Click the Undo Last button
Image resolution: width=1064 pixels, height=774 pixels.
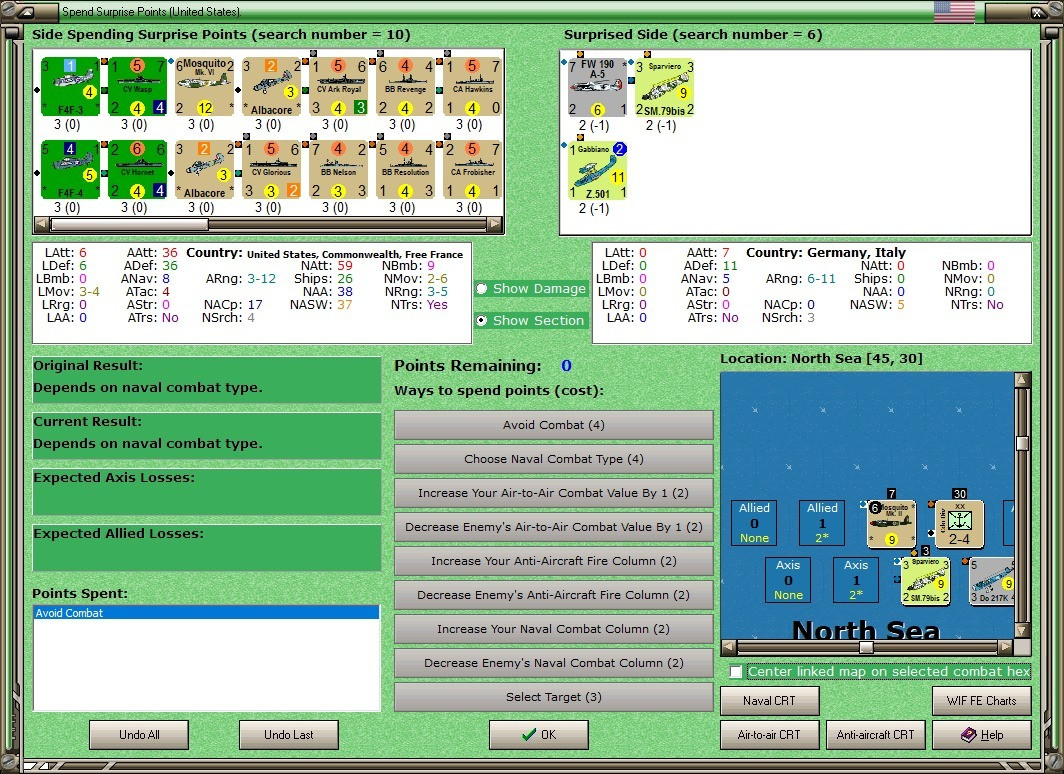click(x=288, y=735)
